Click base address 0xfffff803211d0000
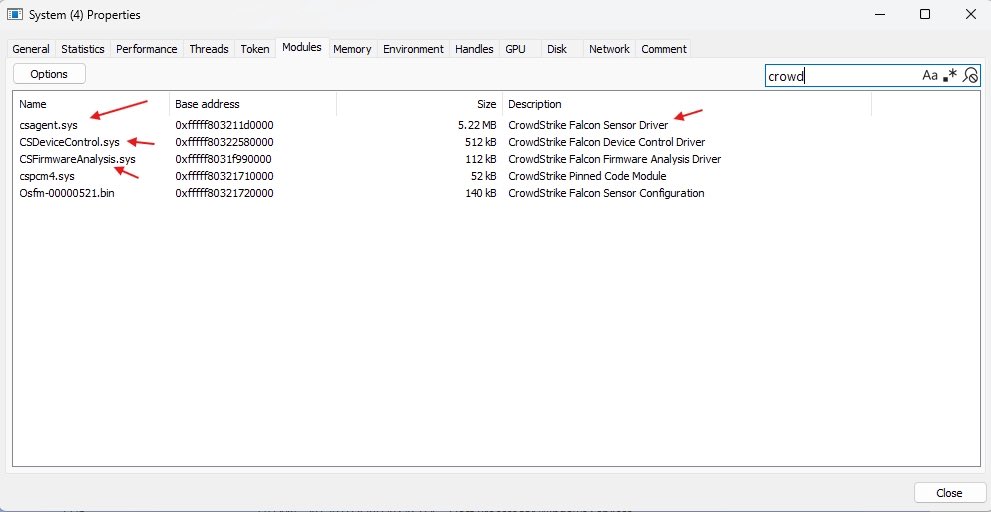Screen dimensions: 991x512 224,125
